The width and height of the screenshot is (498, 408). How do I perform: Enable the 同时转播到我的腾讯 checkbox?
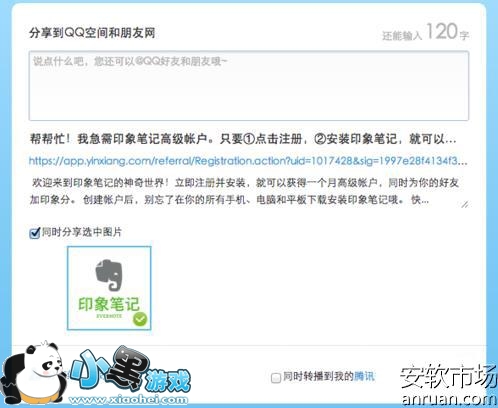[x=276, y=378]
